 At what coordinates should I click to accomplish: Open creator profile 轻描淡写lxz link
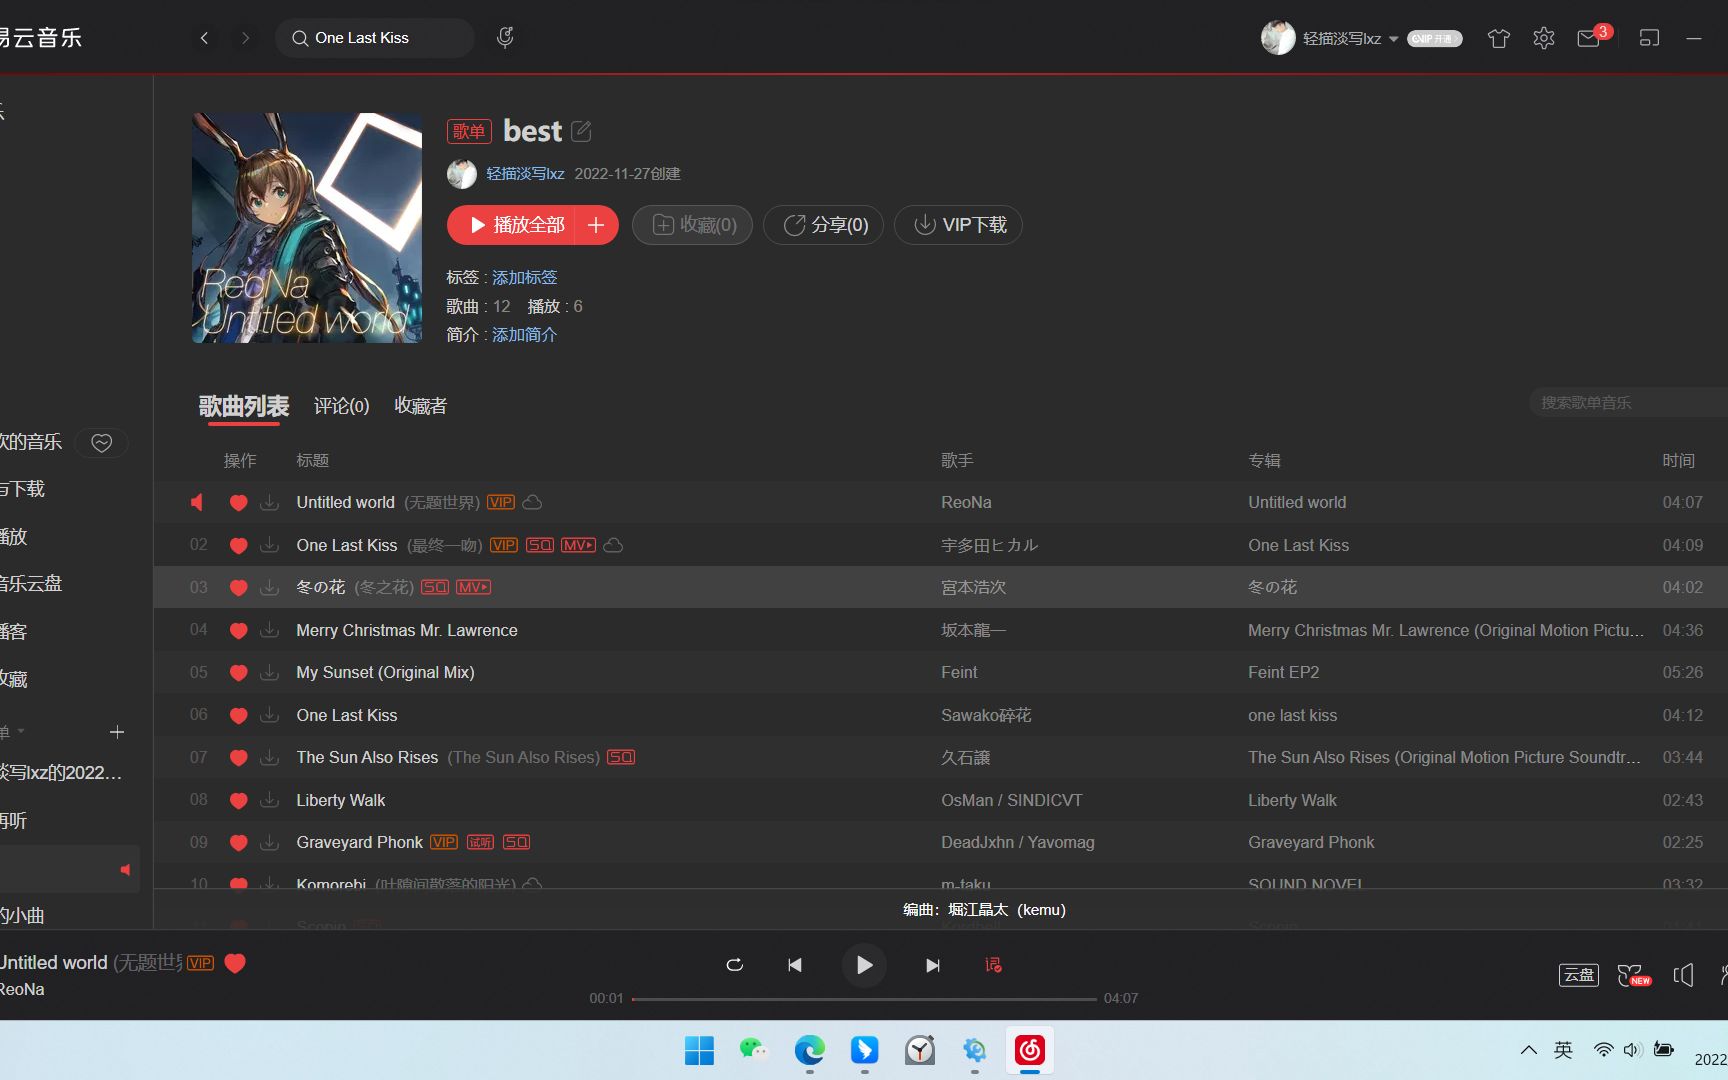point(525,174)
